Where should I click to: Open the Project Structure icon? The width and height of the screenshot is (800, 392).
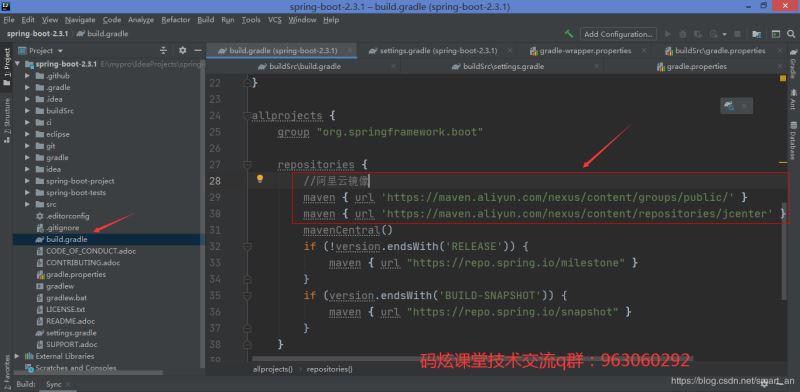click(x=757, y=34)
